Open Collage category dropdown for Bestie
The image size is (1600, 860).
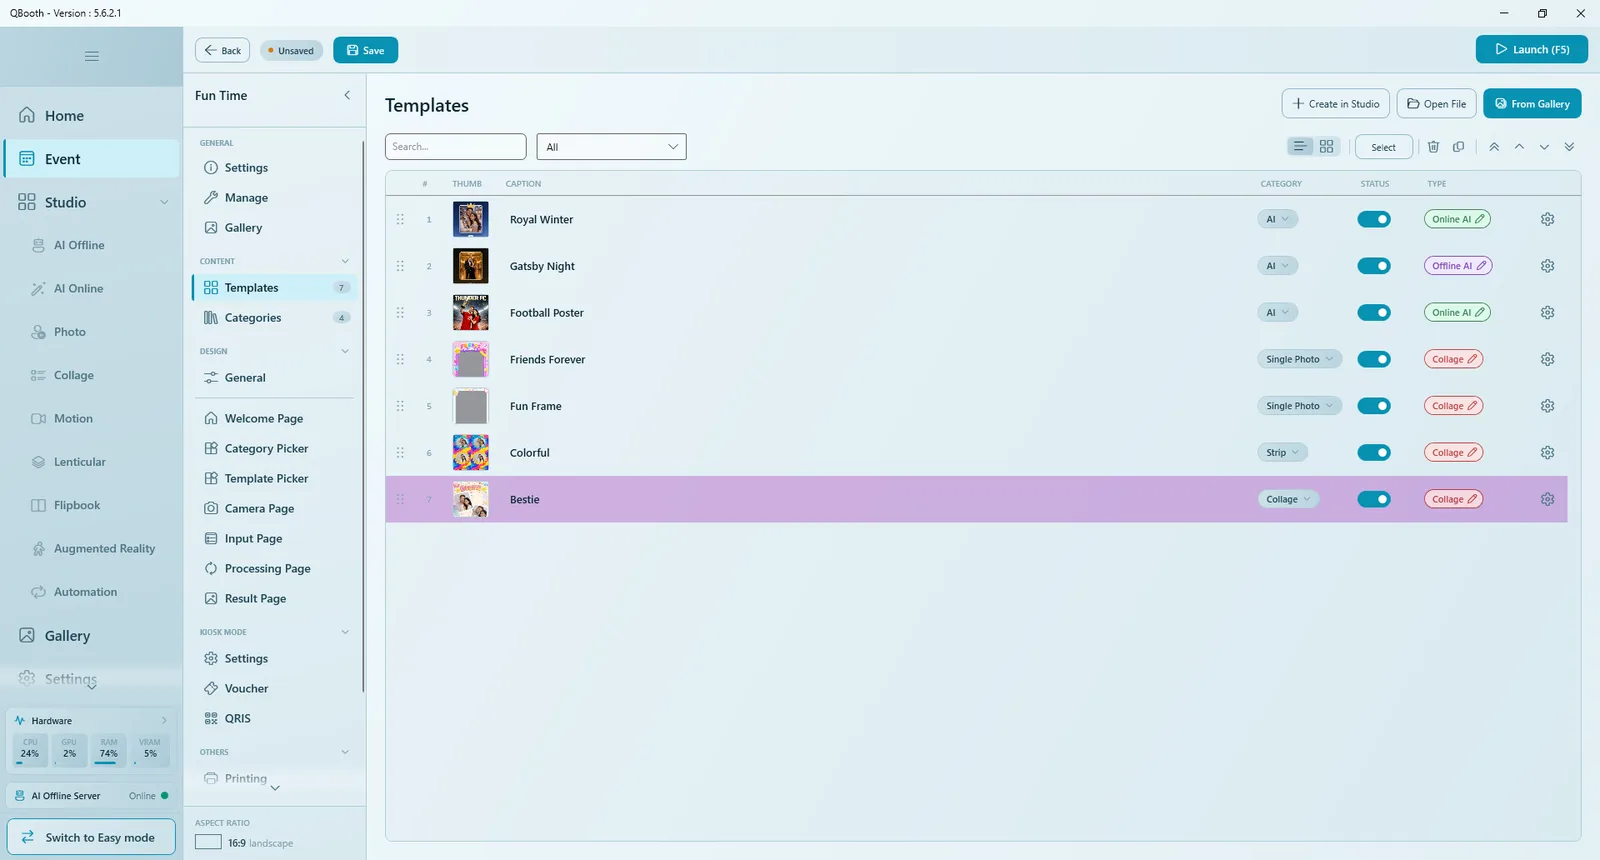coord(1288,499)
